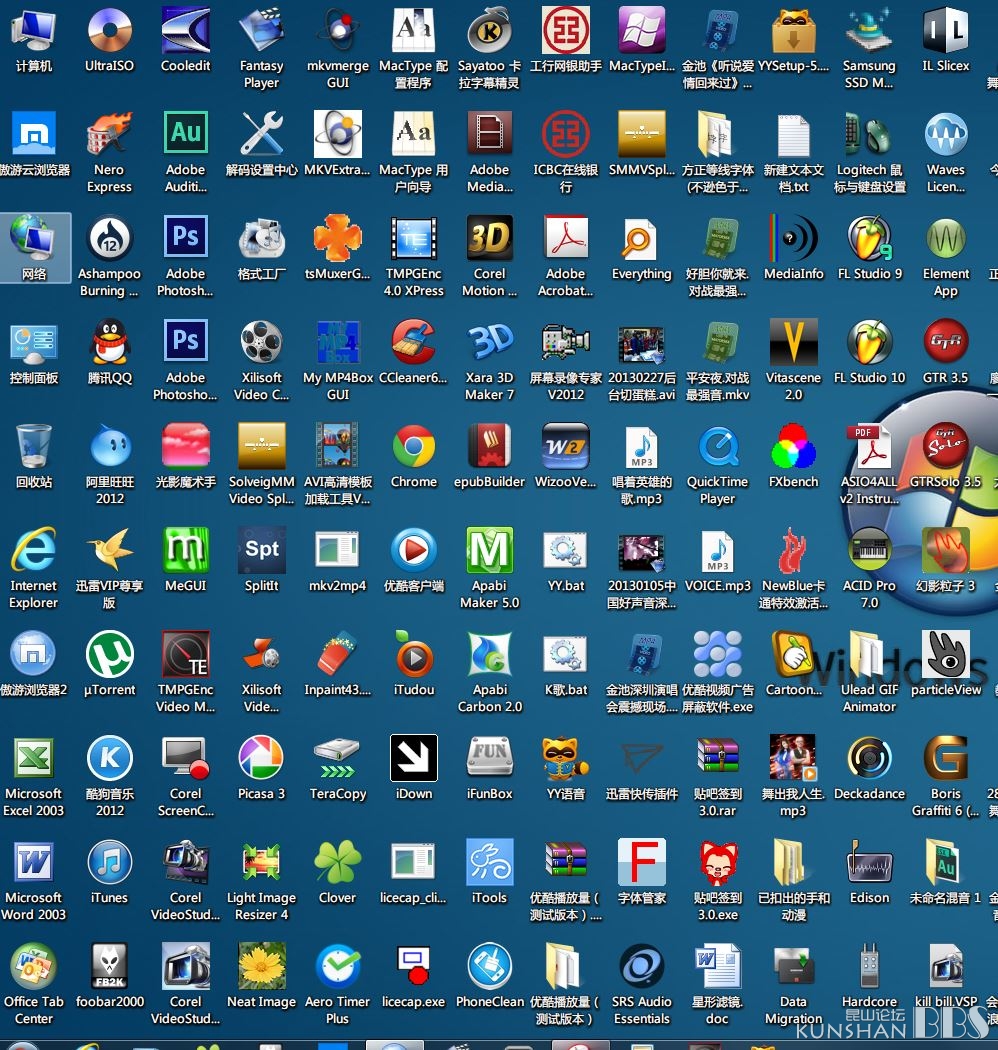The image size is (998, 1050).
Task: Click the Waves Licen... icon
Action: (946, 135)
